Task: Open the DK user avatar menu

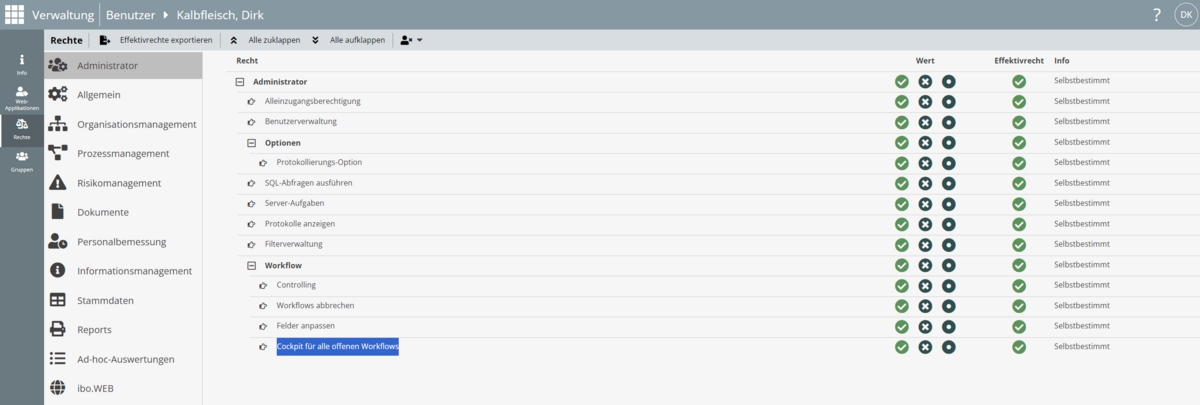Action: click(x=1184, y=15)
